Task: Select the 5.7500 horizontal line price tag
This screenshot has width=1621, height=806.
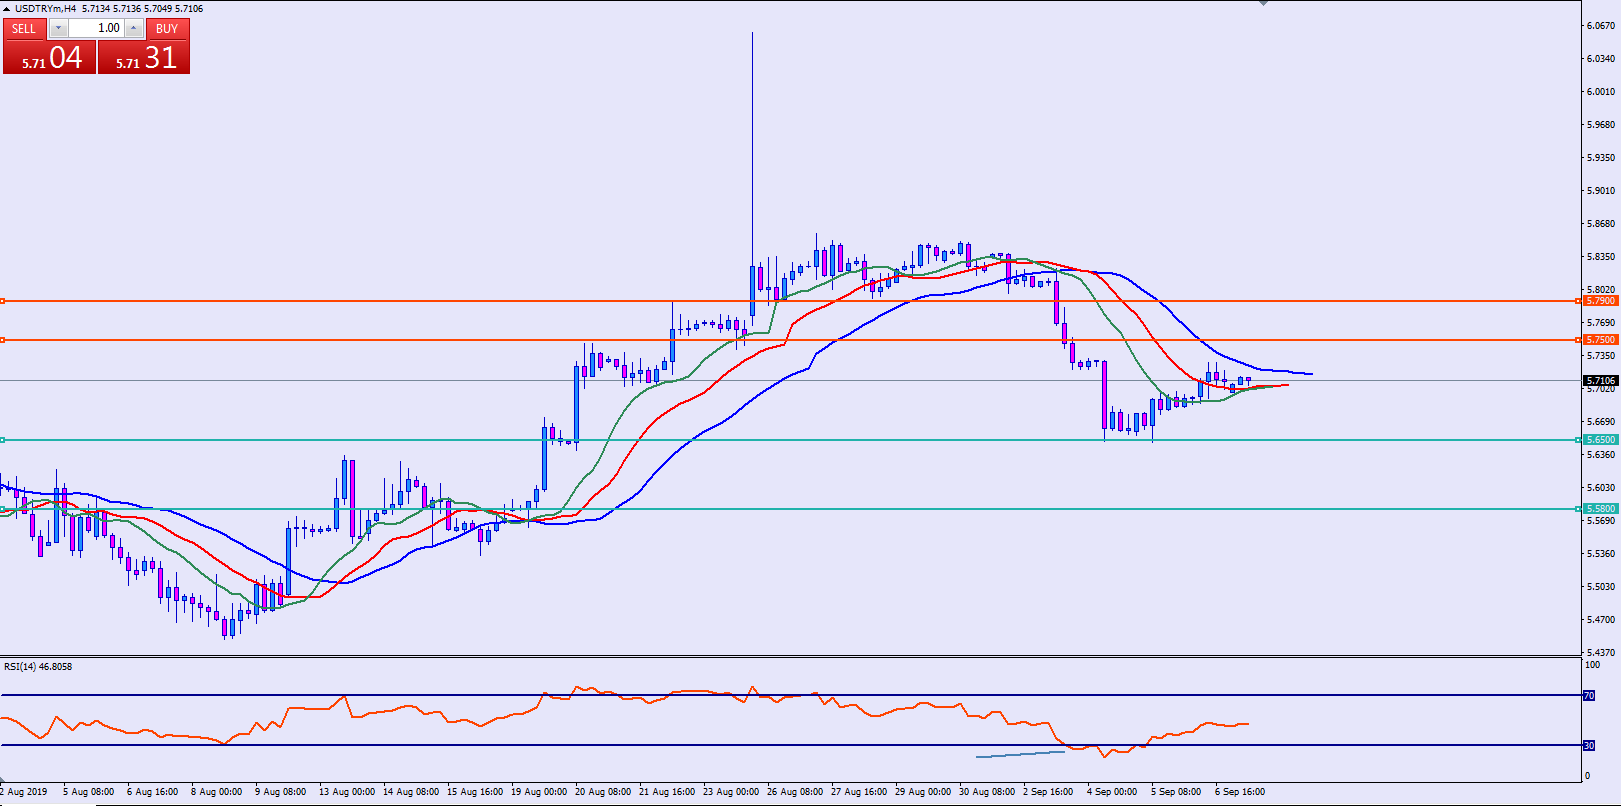Action: click(1600, 340)
